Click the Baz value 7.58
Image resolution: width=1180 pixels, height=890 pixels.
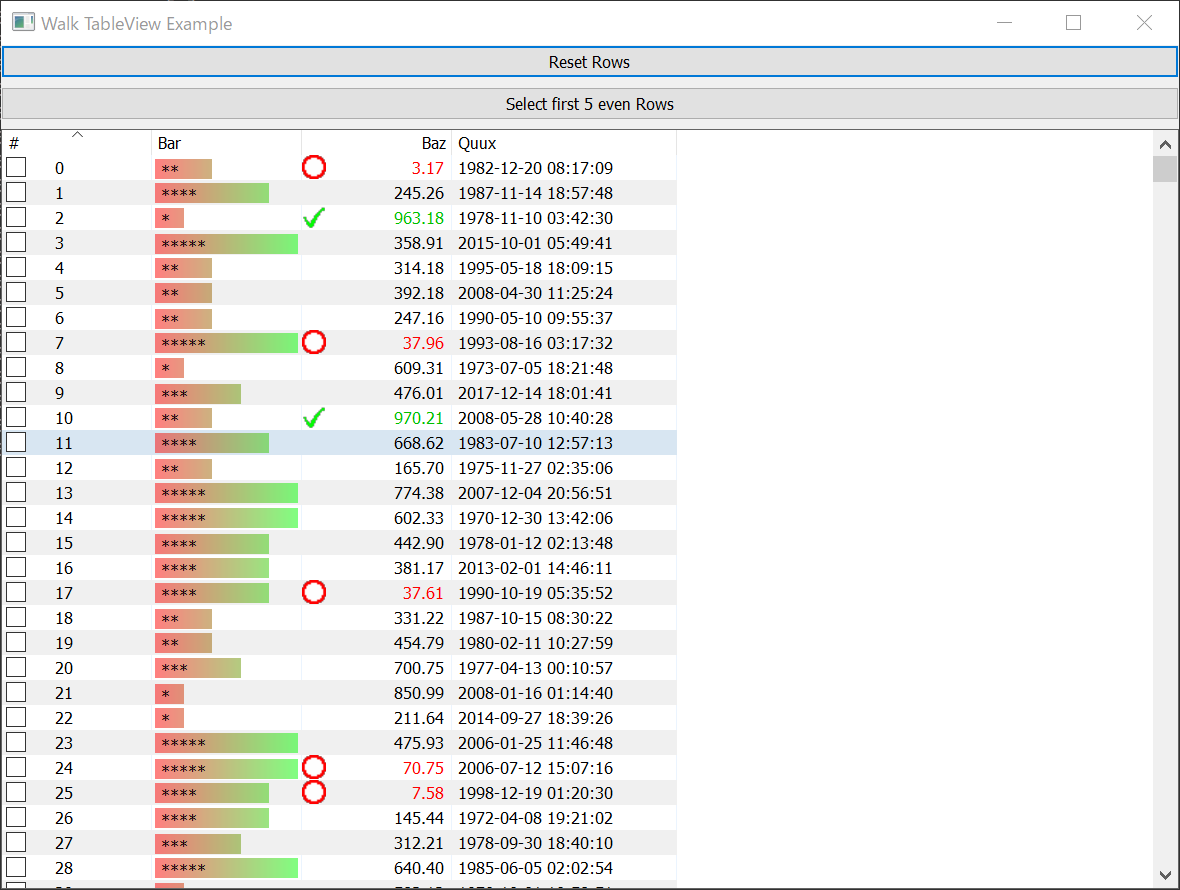click(x=427, y=793)
